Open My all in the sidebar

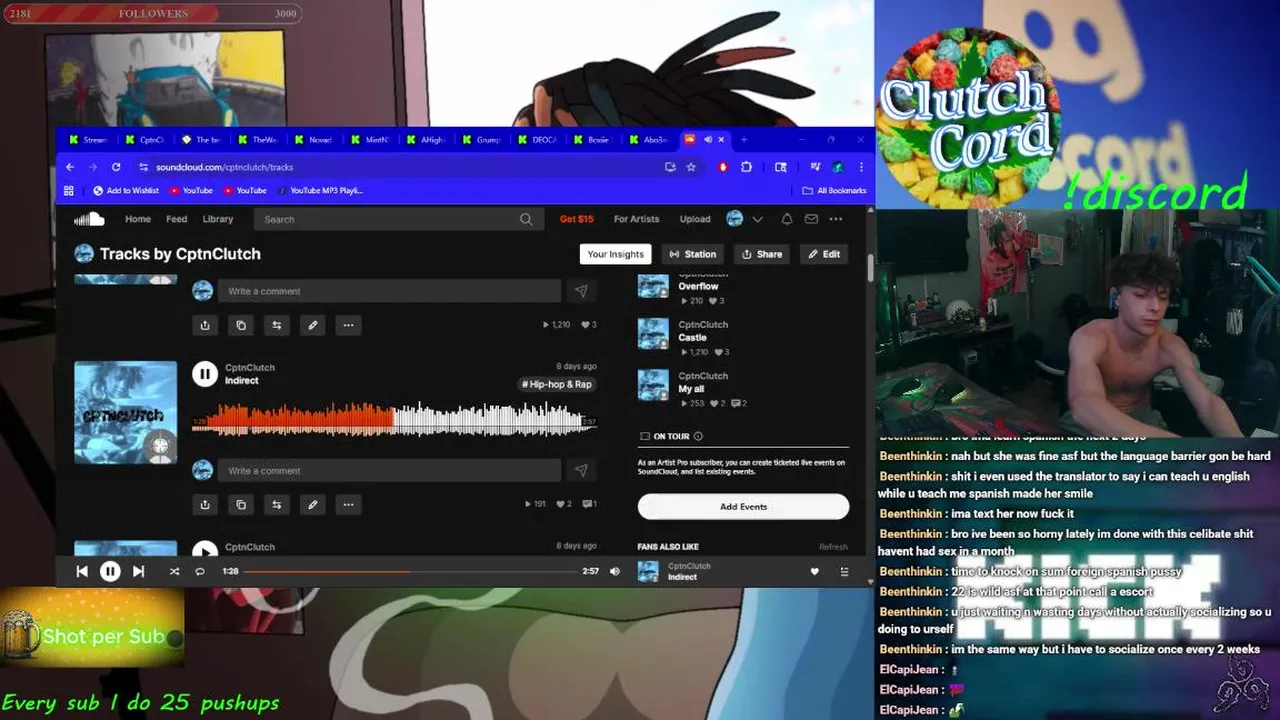(x=691, y=389)
